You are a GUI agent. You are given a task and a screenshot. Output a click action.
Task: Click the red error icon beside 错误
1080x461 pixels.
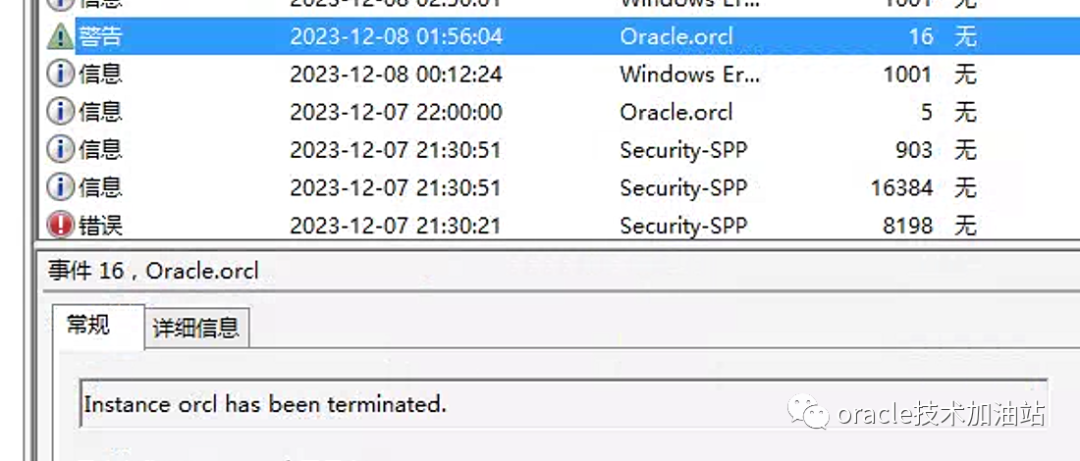click(x=61, y=226)
